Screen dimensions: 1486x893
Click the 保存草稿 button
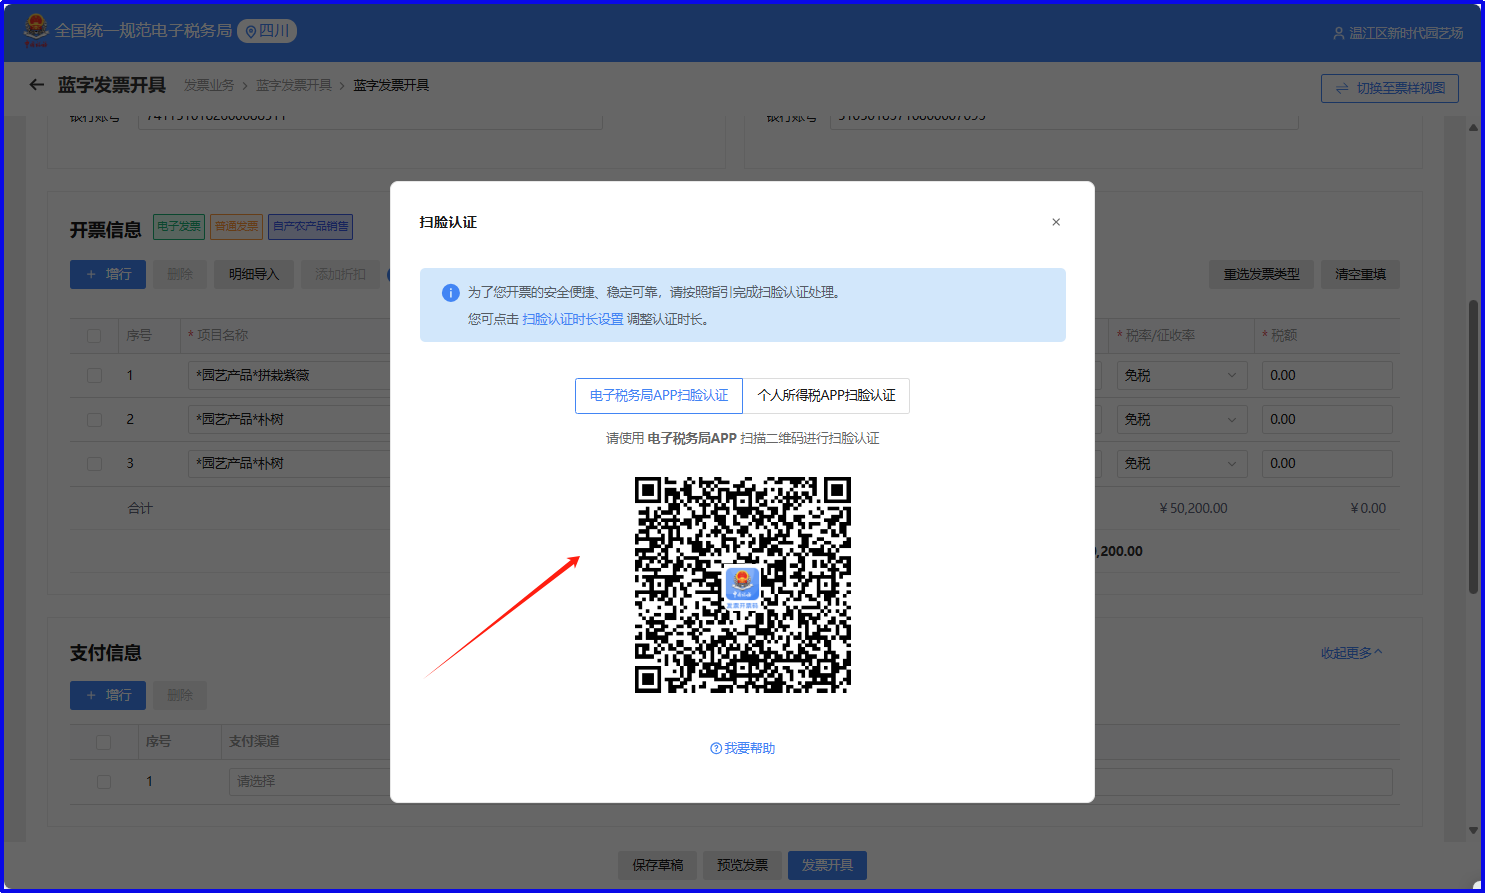pyautogui.click(x=658, y=865)
